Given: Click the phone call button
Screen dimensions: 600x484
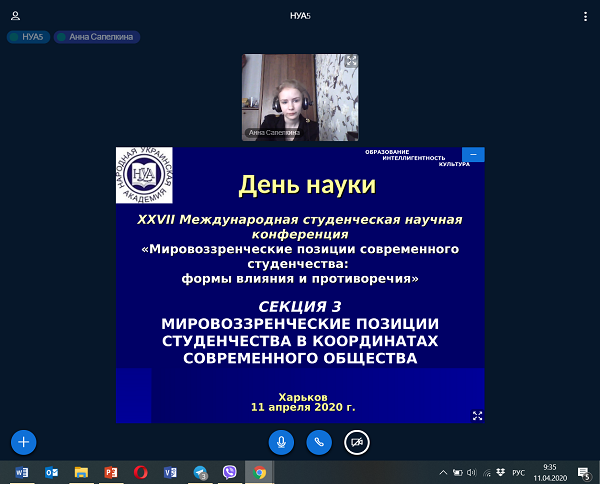Looking at the screenshot, I should click(319, 441).
